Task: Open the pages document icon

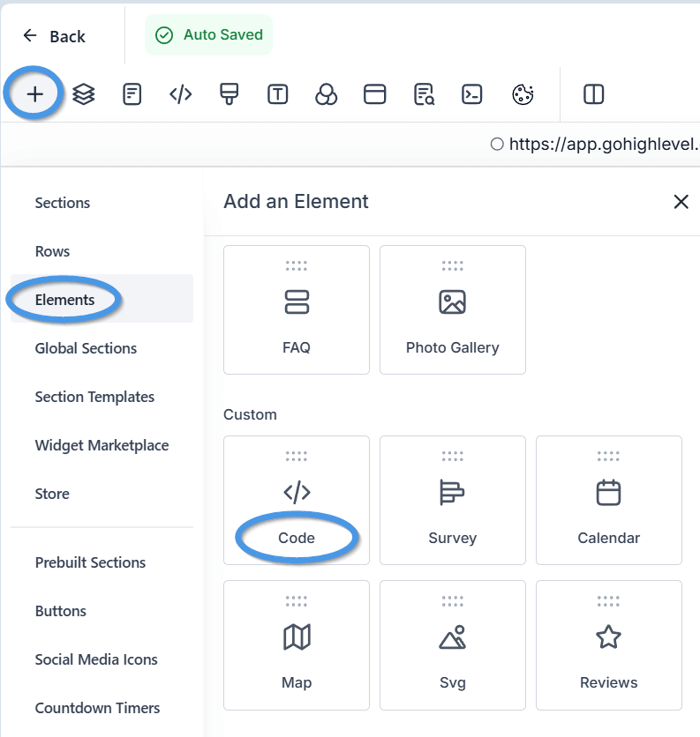Action: (x=132, y=94)
